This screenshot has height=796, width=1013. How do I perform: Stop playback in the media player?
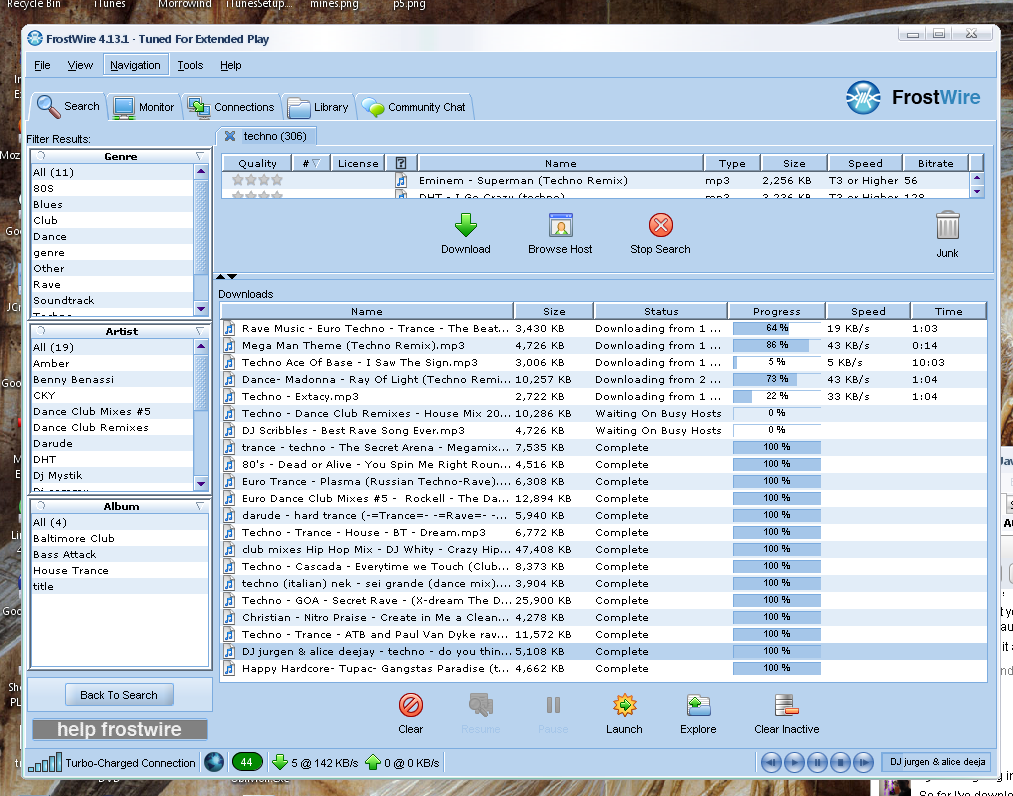[x=841, y=762]
